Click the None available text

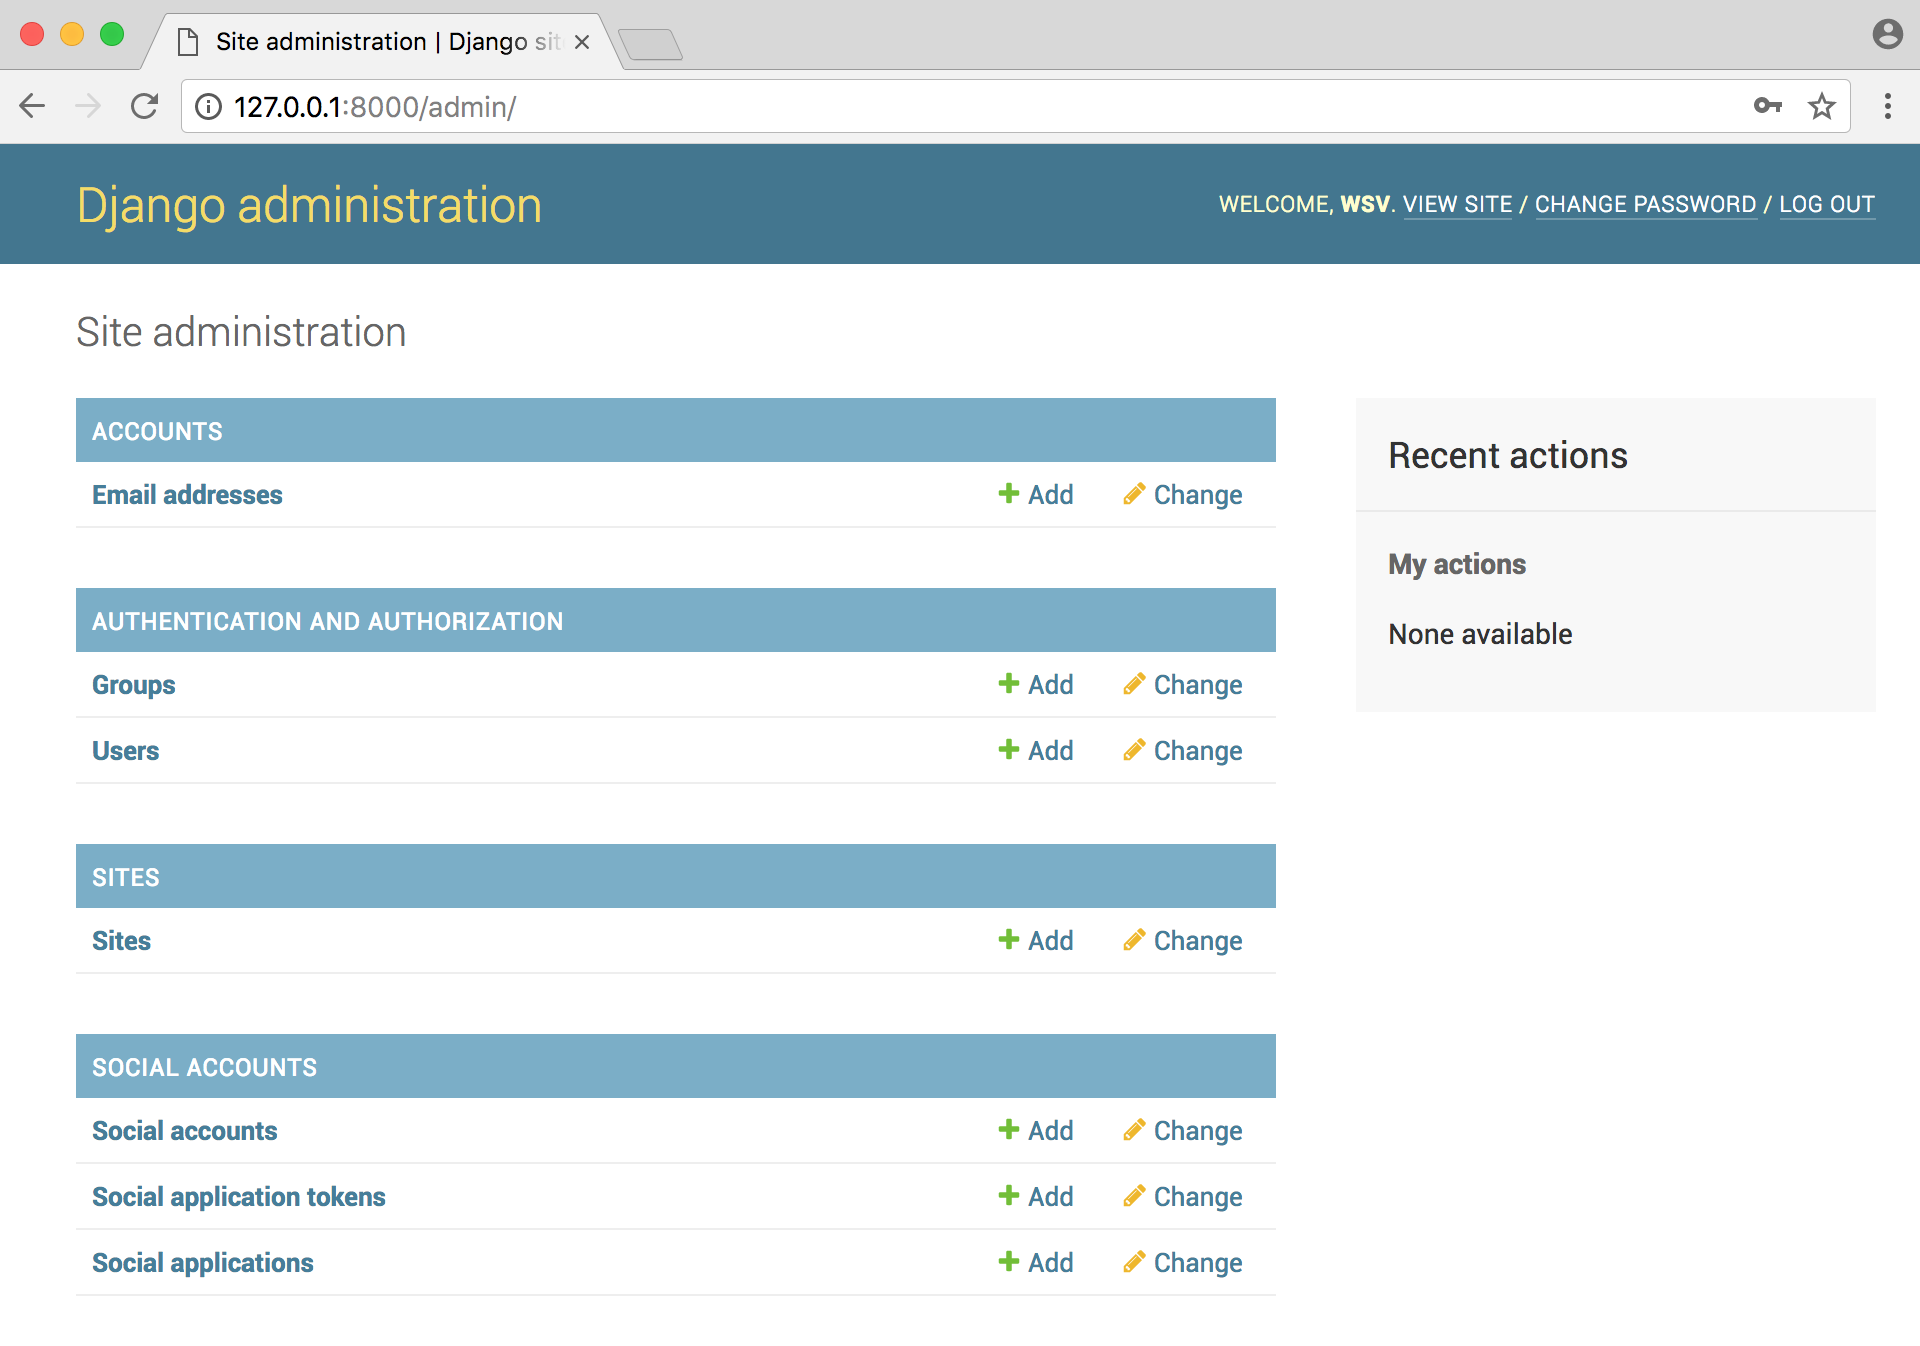point(1480,634)
